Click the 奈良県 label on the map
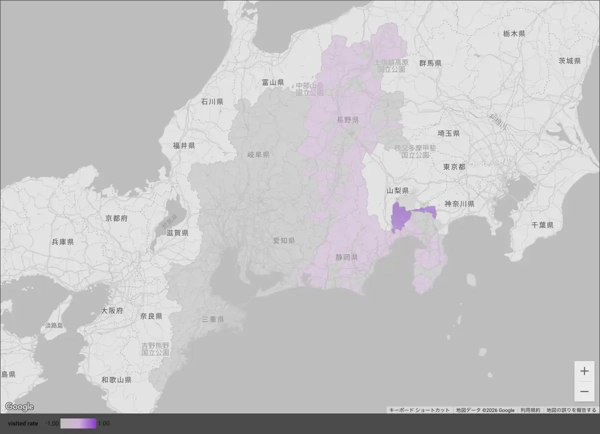Image resolution: width=600 pixels, height=434 pixels. coord(151,316)
